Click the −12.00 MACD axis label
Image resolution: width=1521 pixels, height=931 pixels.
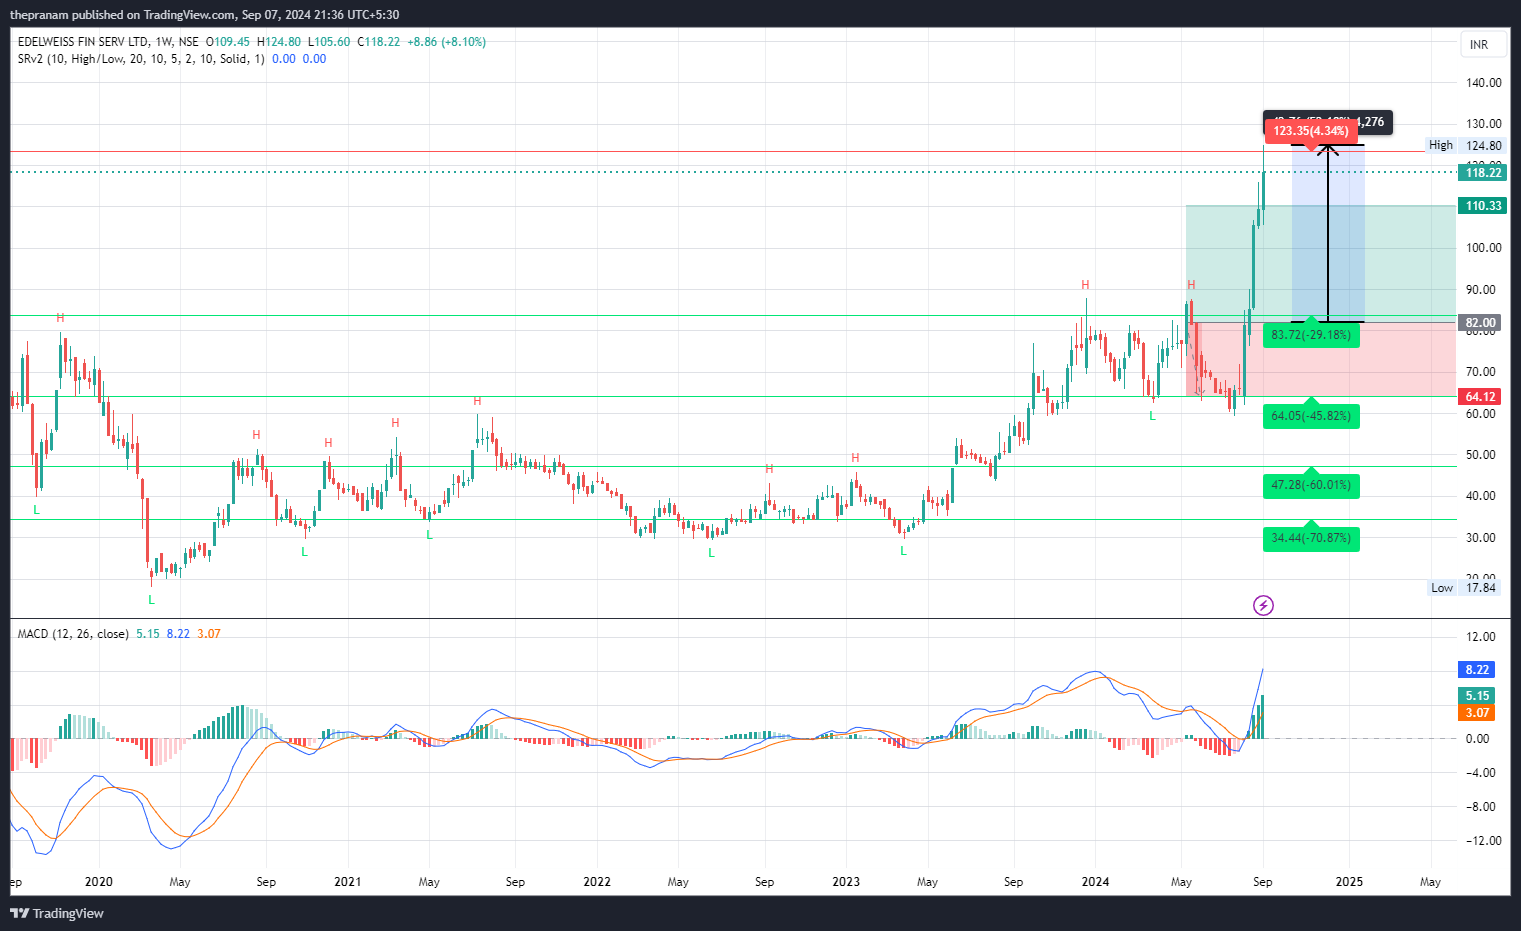pyautogui.click(x=1484, y=841)
